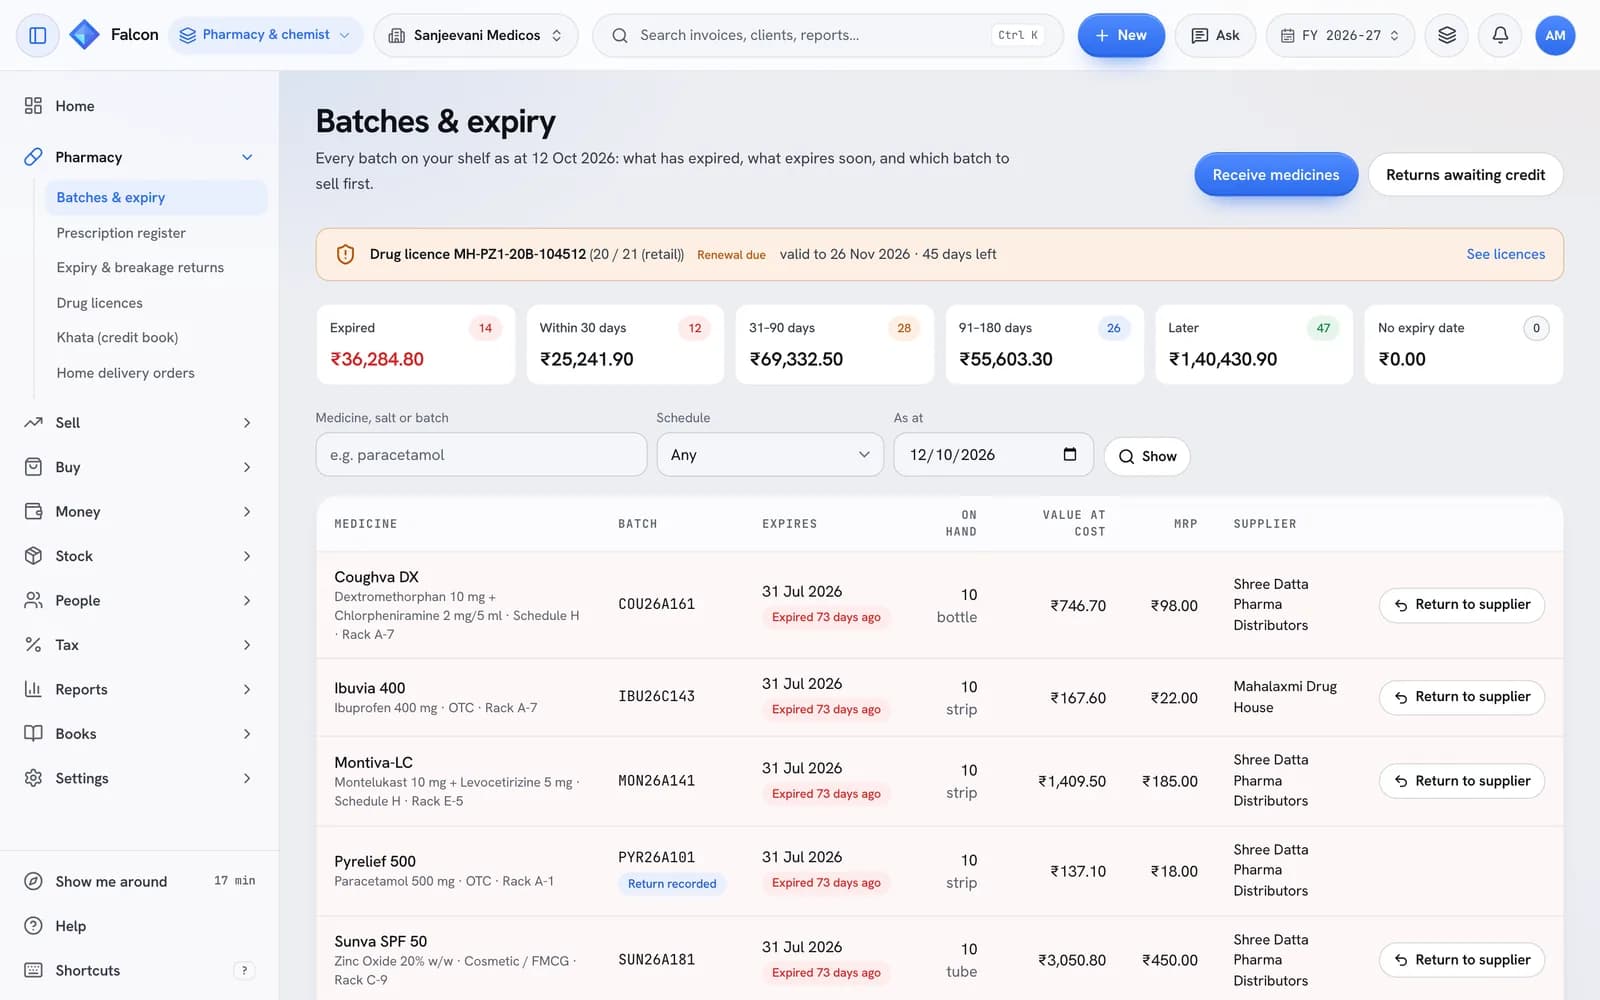The image size is (1600, 1000).
Task: Click the People icon in the sidebar
Action: pos(33,600)
